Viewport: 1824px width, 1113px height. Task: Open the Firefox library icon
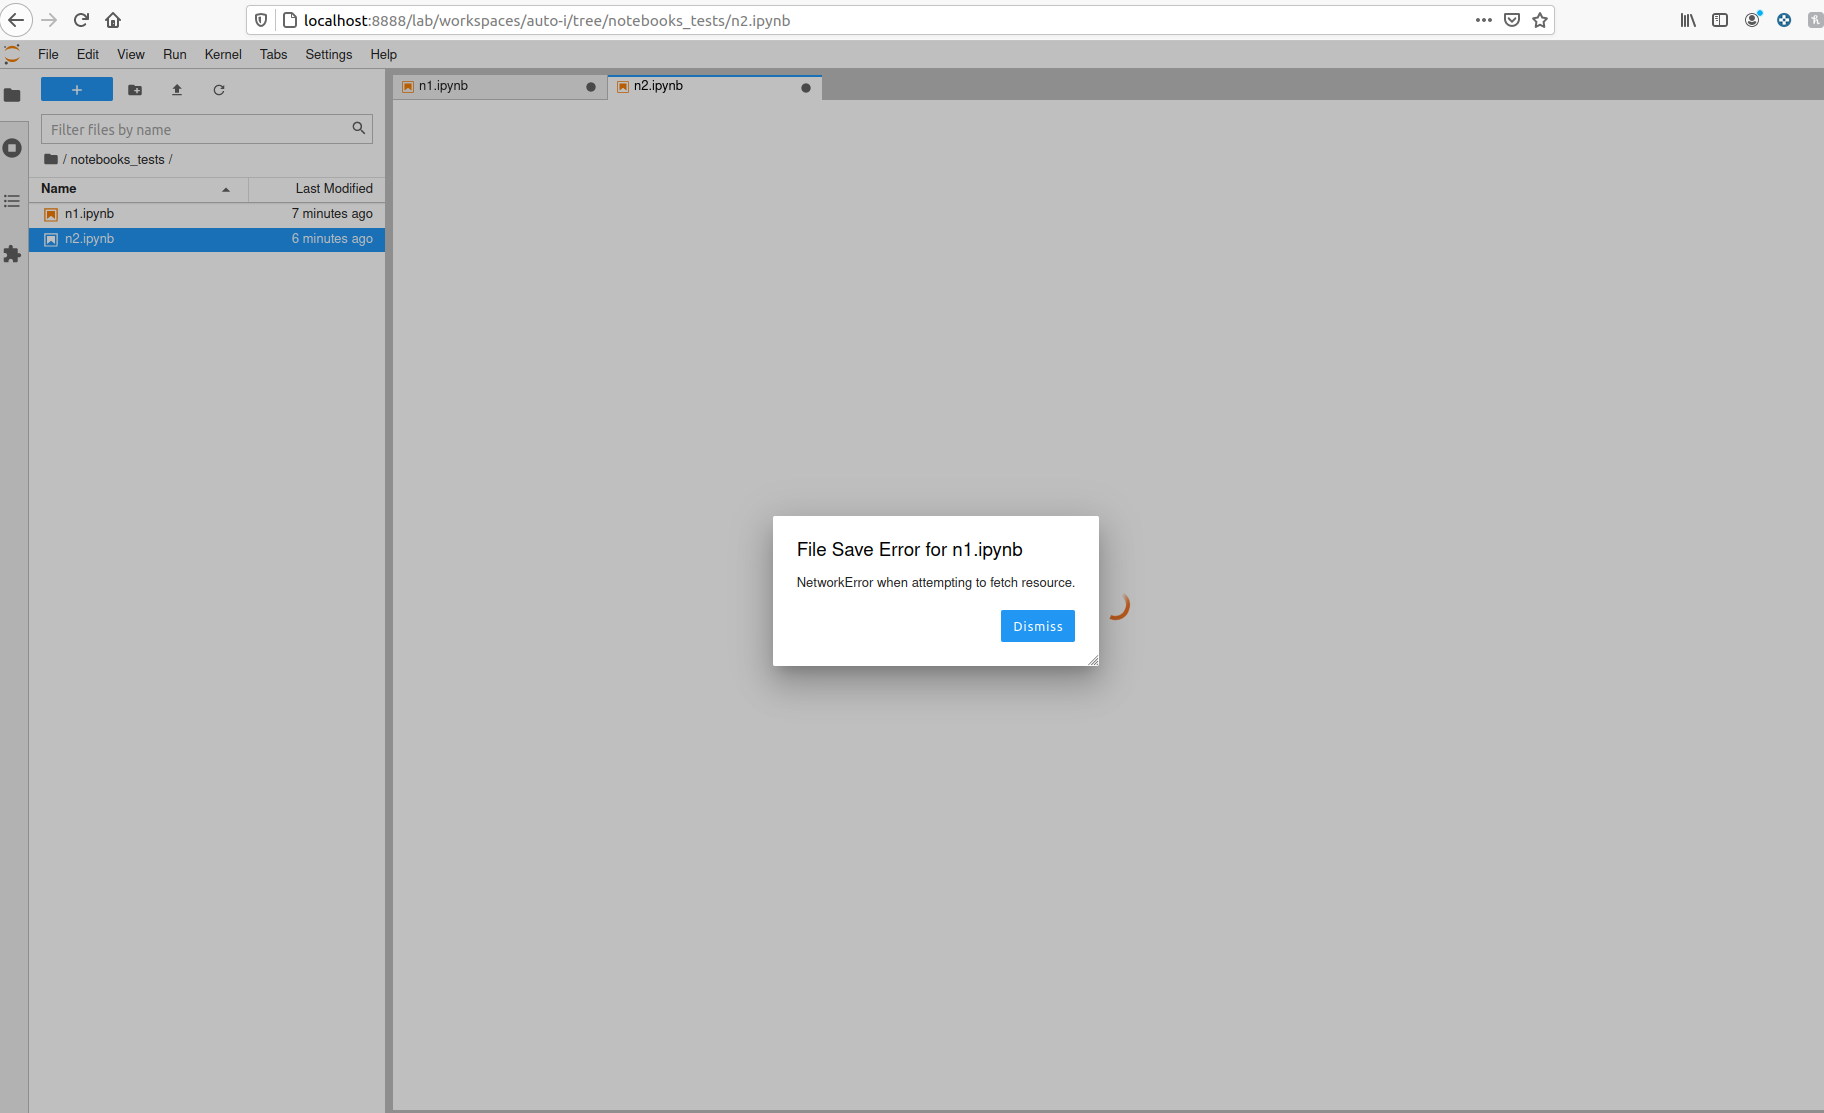click(x=1687, y=20)
